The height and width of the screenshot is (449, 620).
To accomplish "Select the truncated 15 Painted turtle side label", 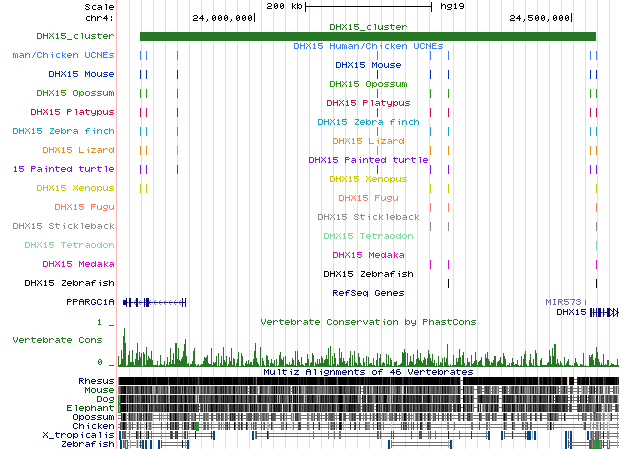I will coord(57,169).
